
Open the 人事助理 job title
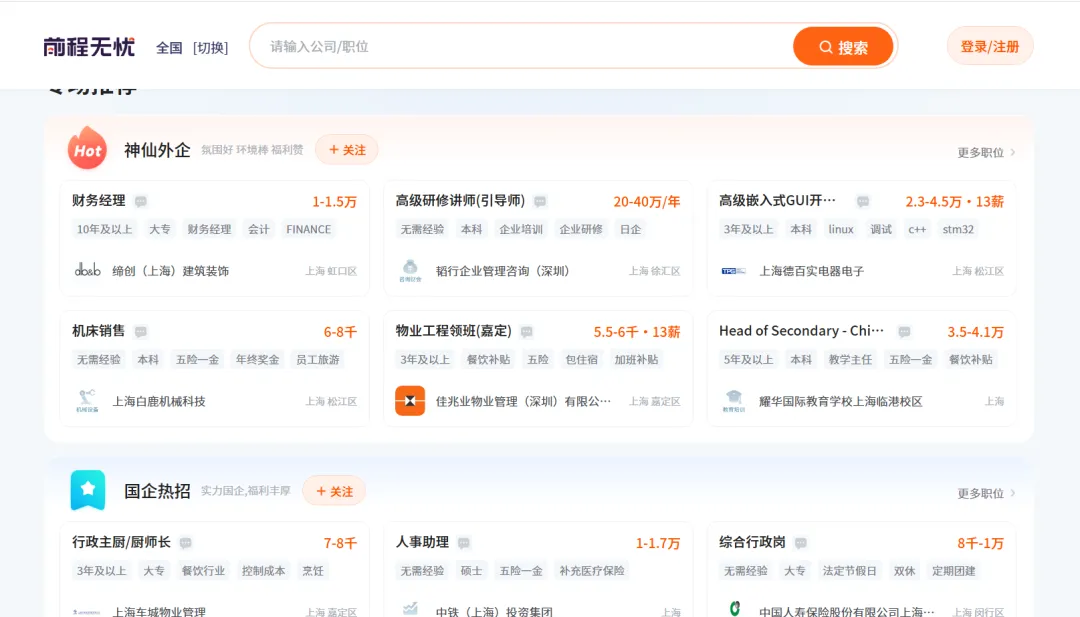[422, 542]
